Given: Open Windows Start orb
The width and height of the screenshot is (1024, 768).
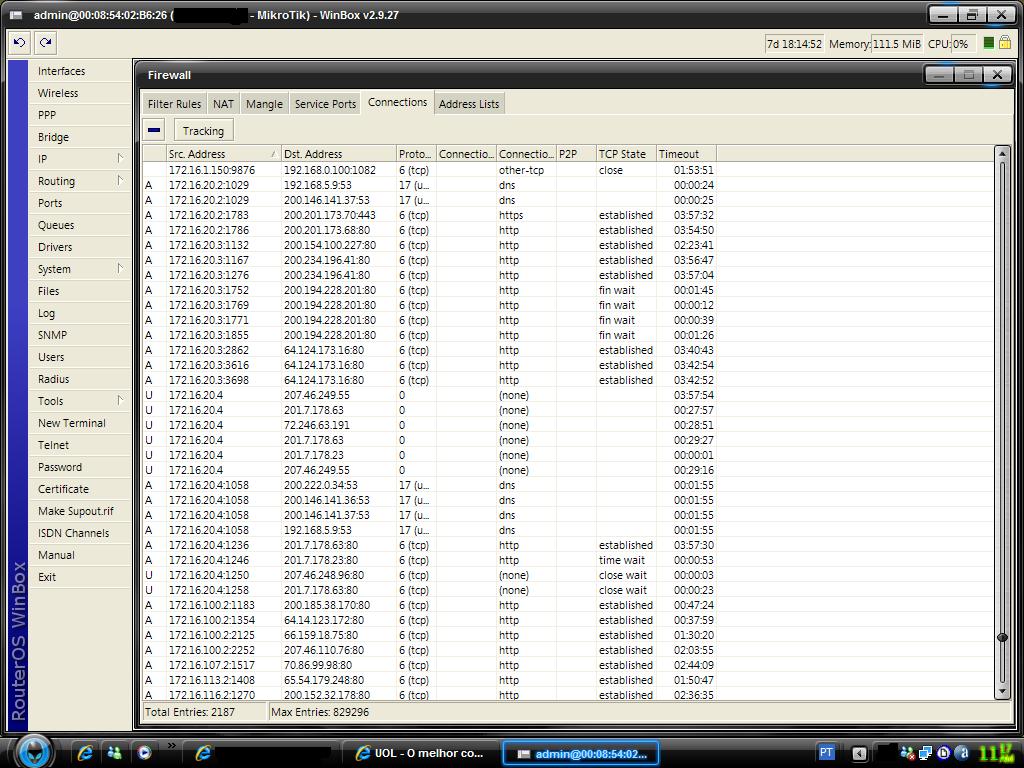Looking at the screenshot, I should [33, 752].
